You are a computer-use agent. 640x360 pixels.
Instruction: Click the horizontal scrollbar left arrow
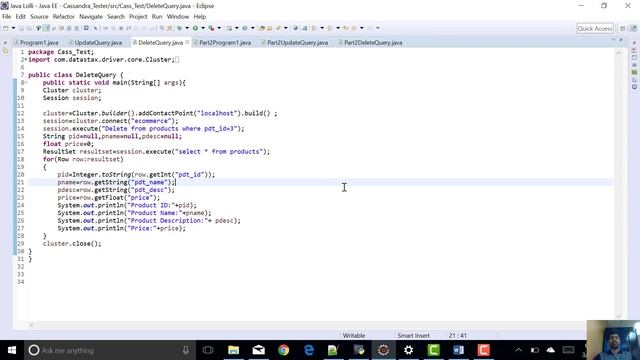point(32,325)
